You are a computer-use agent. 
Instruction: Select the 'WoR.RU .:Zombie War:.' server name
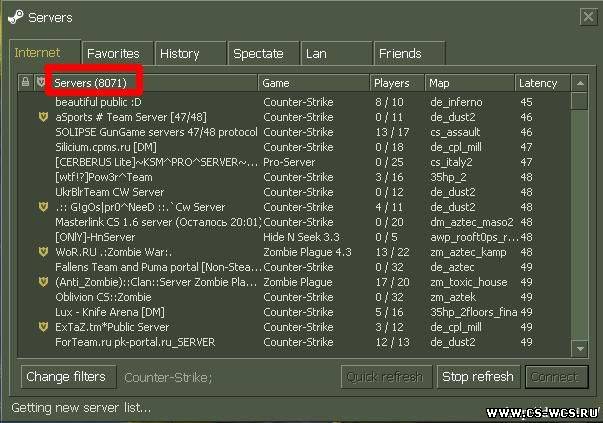114,252
